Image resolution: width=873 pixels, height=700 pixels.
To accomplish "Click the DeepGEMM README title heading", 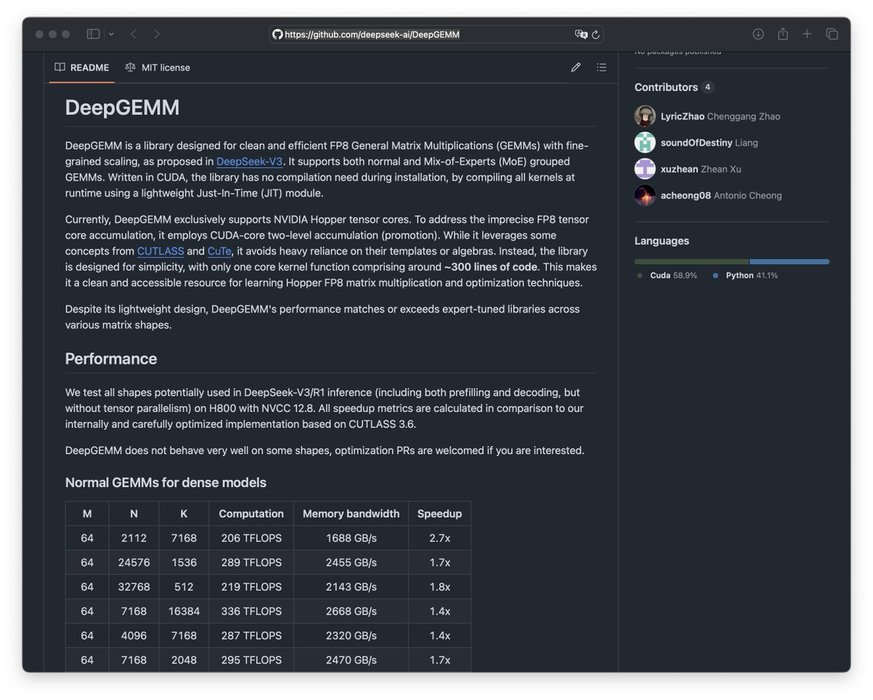I will [122, 107].
